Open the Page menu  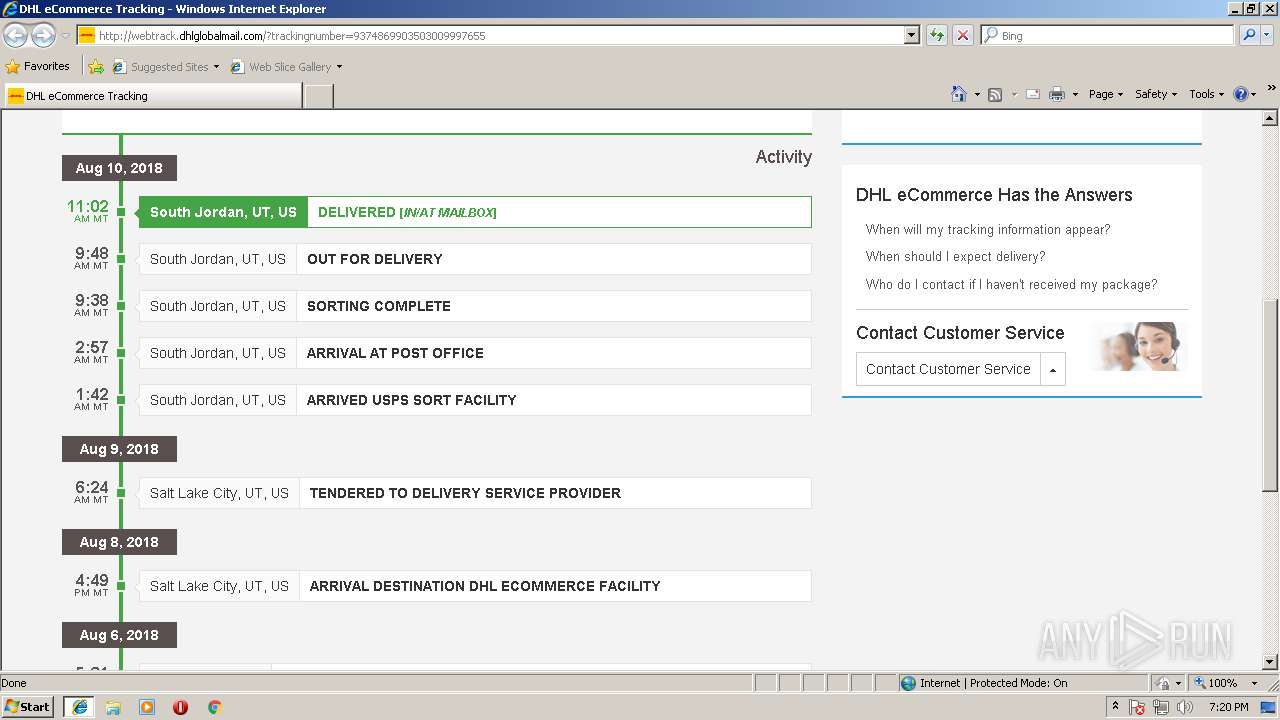pos(1106,94)
